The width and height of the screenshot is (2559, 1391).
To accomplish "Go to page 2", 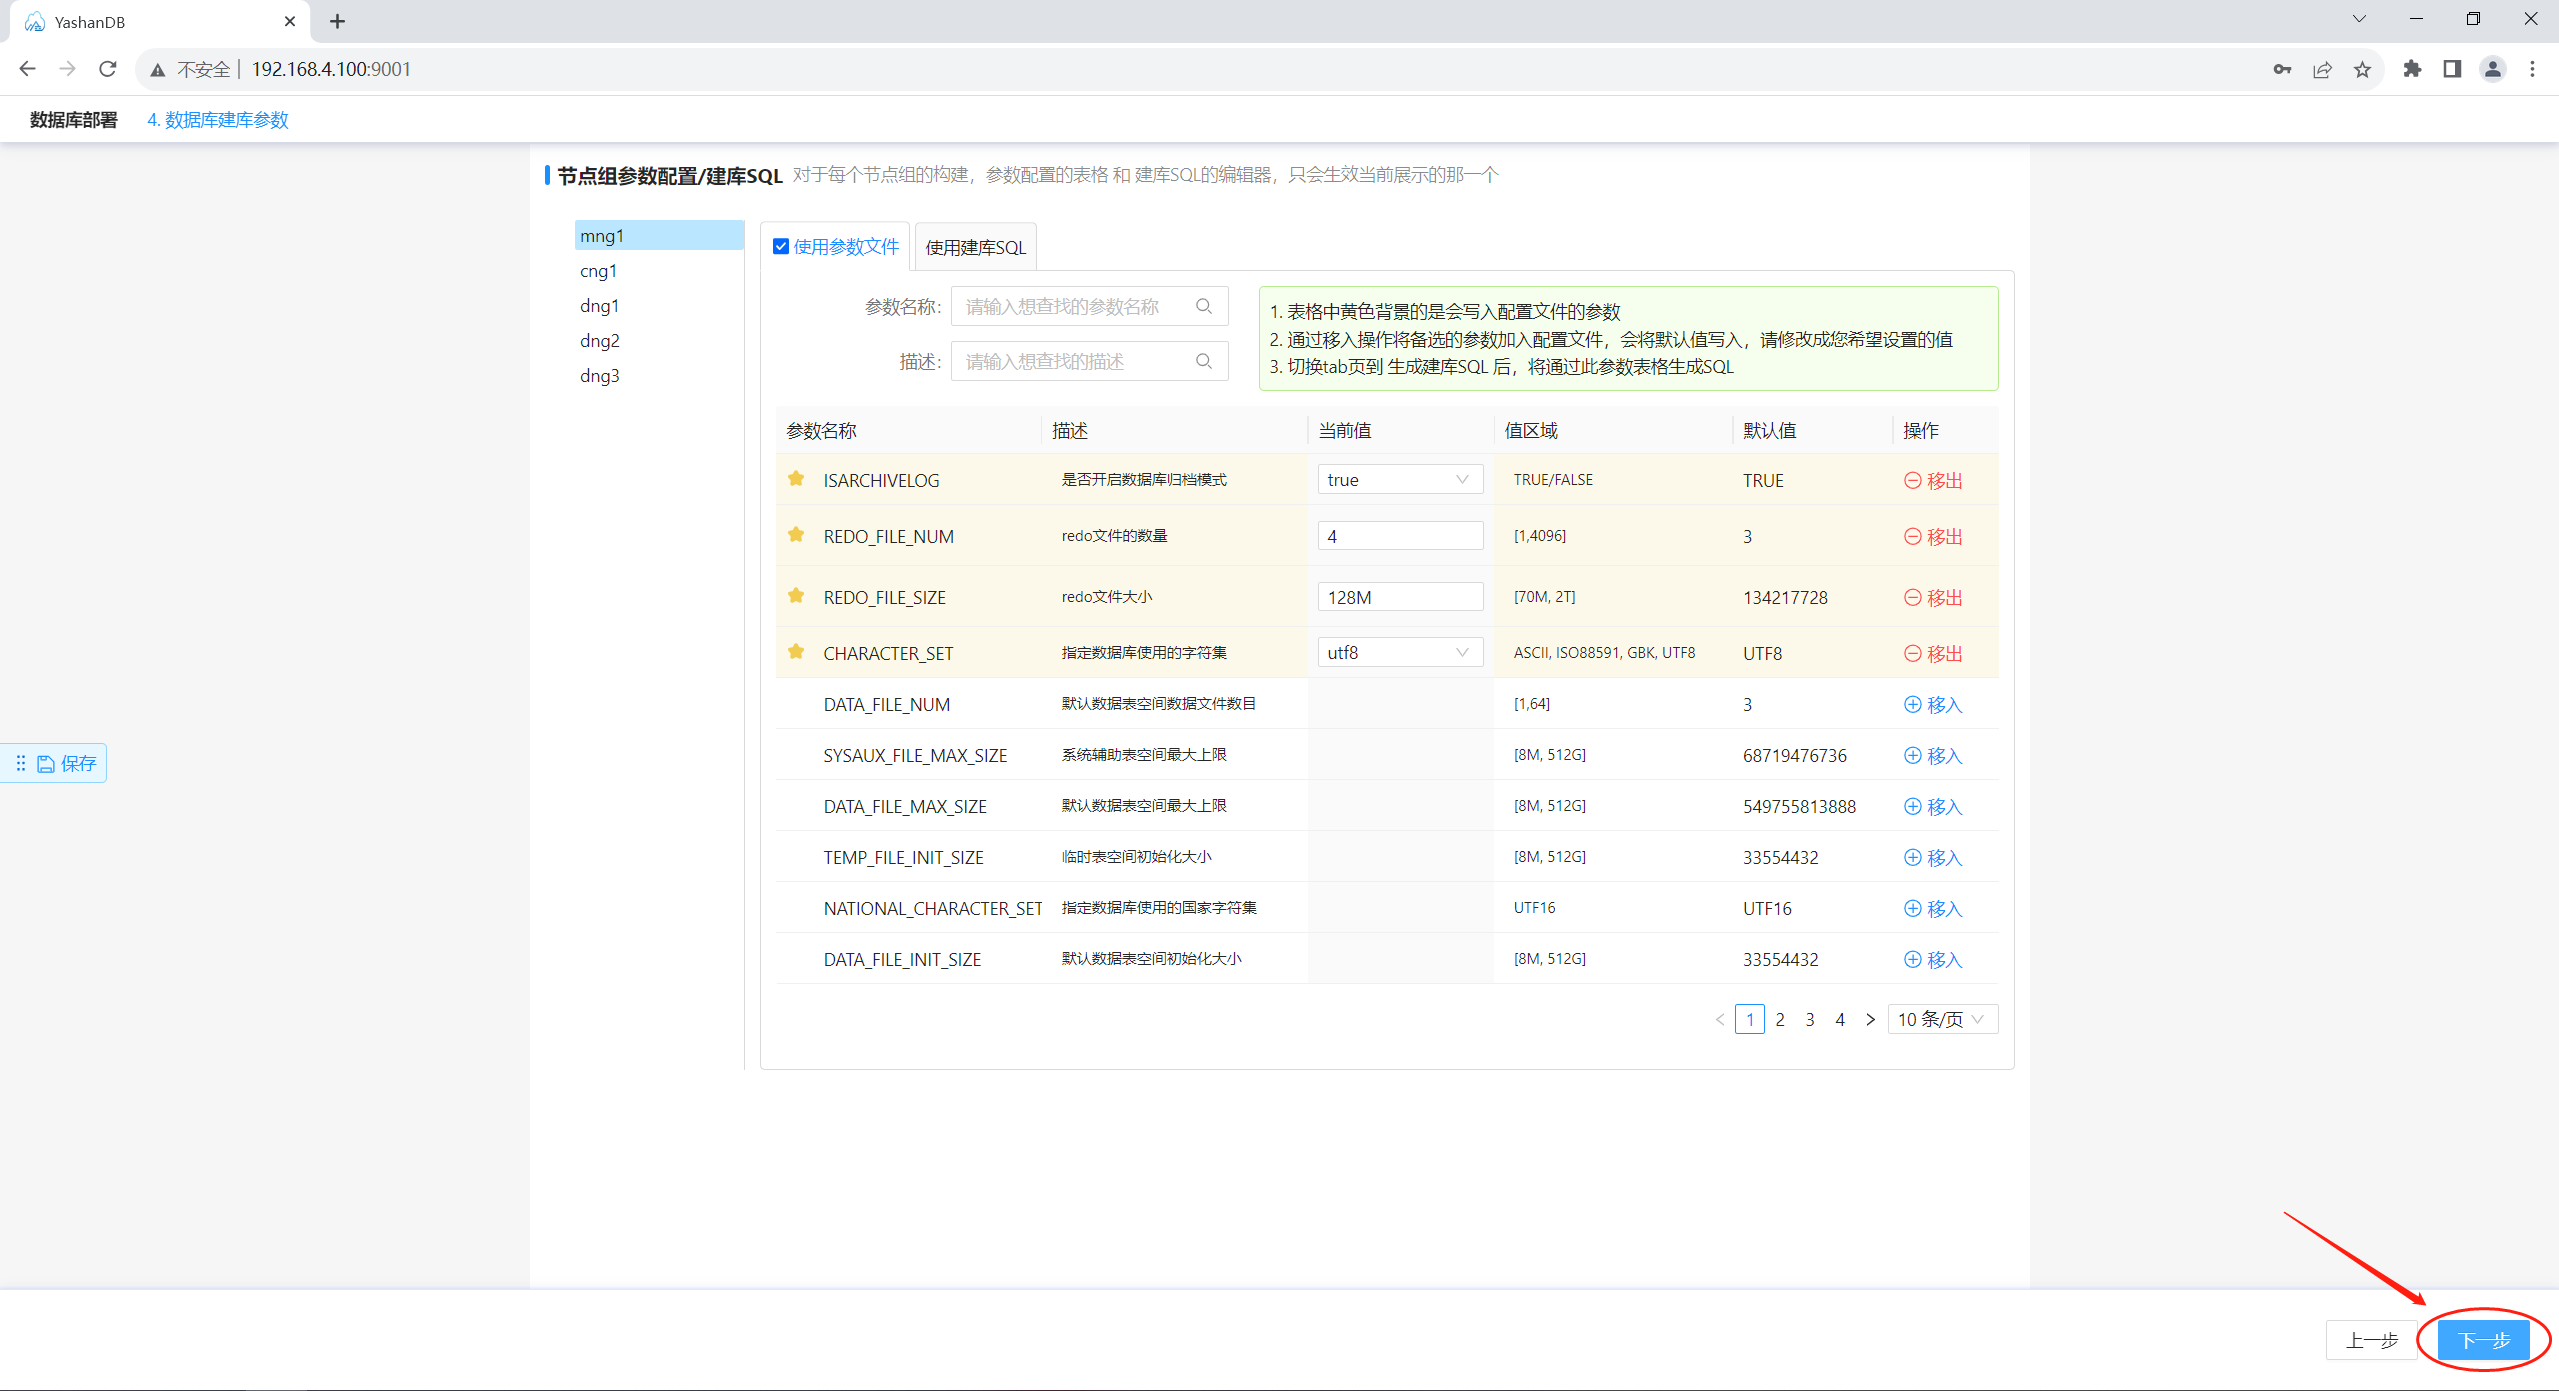I will click(x=1780, y=1020).
